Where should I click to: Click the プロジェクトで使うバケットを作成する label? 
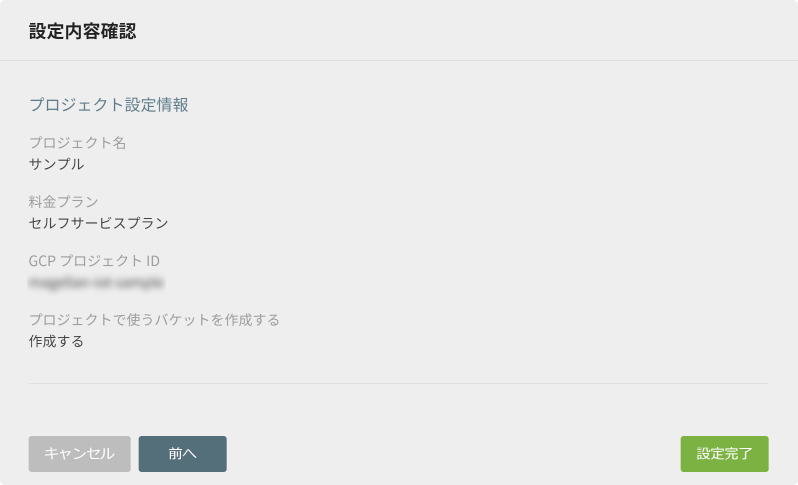pyautogui.click(x=154, y=320)
